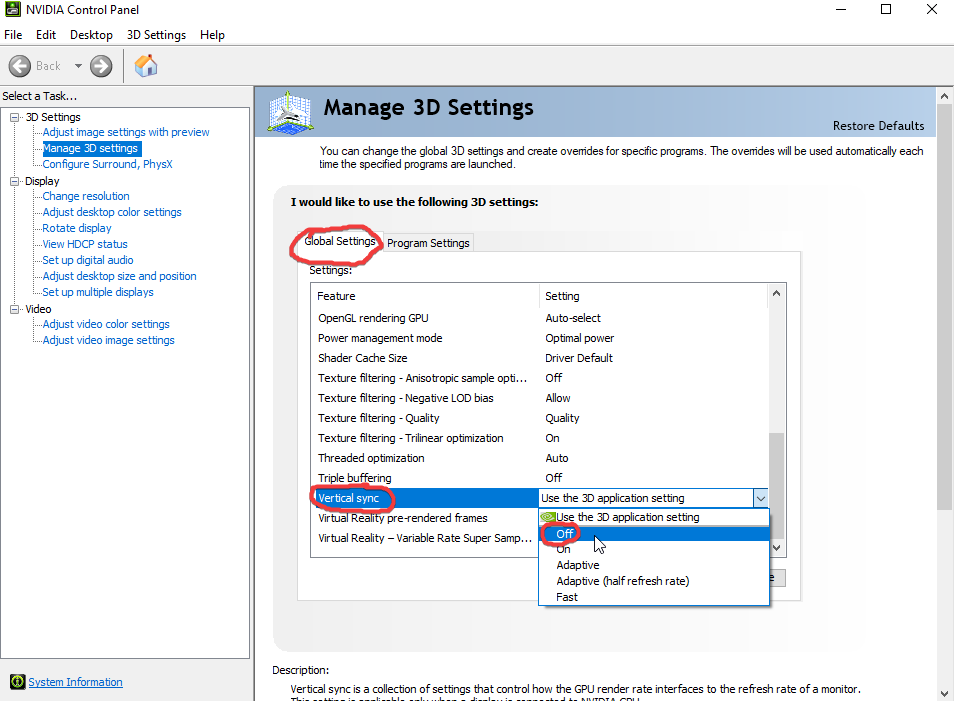The width and height of the screenshot is (954, 701).
Task: Select Texture filtering - Negative LOD bias
Action: point(540,398)
